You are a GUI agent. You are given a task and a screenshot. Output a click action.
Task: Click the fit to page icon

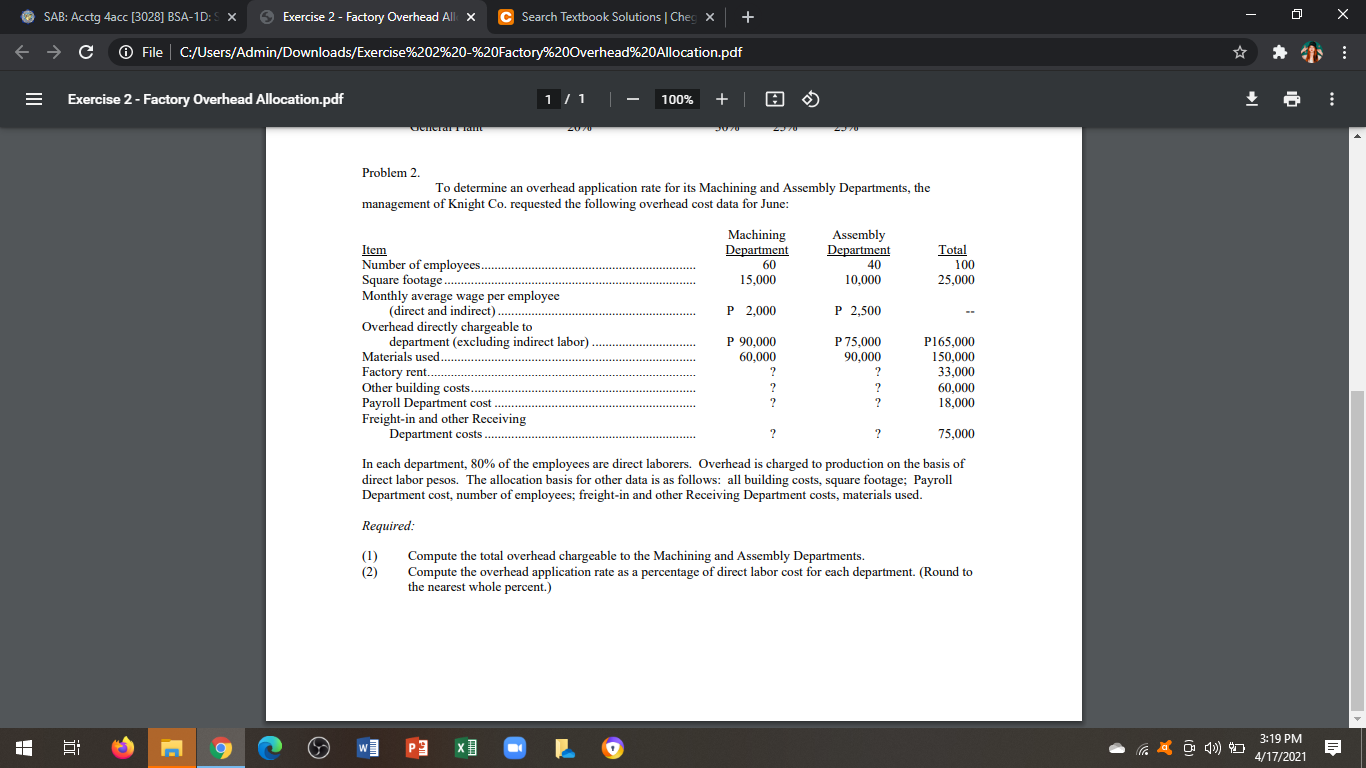coord(774,99)
